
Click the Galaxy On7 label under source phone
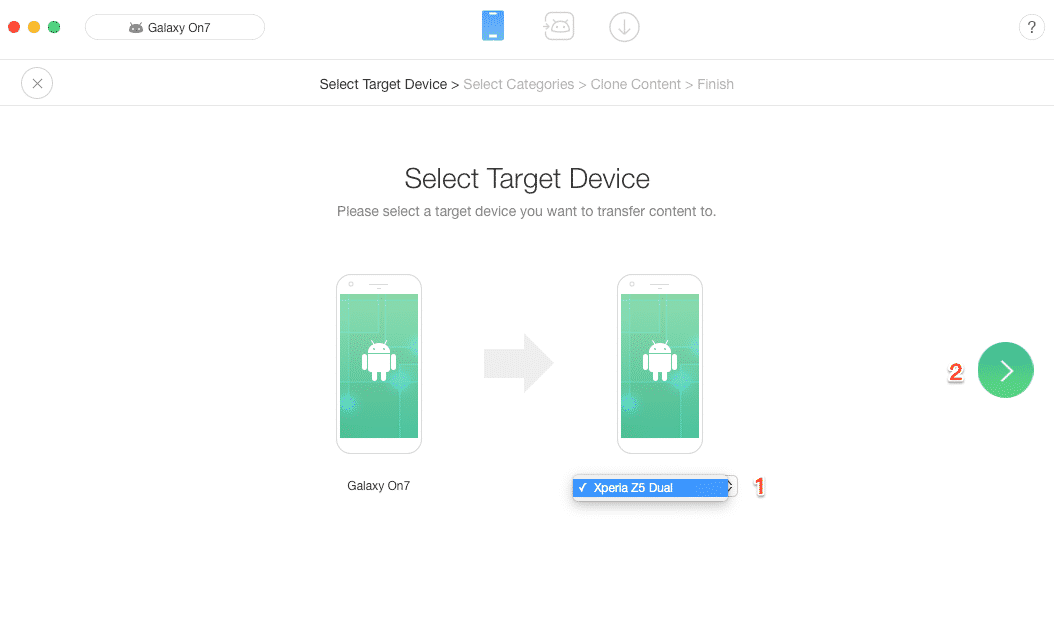click(378, 486)
